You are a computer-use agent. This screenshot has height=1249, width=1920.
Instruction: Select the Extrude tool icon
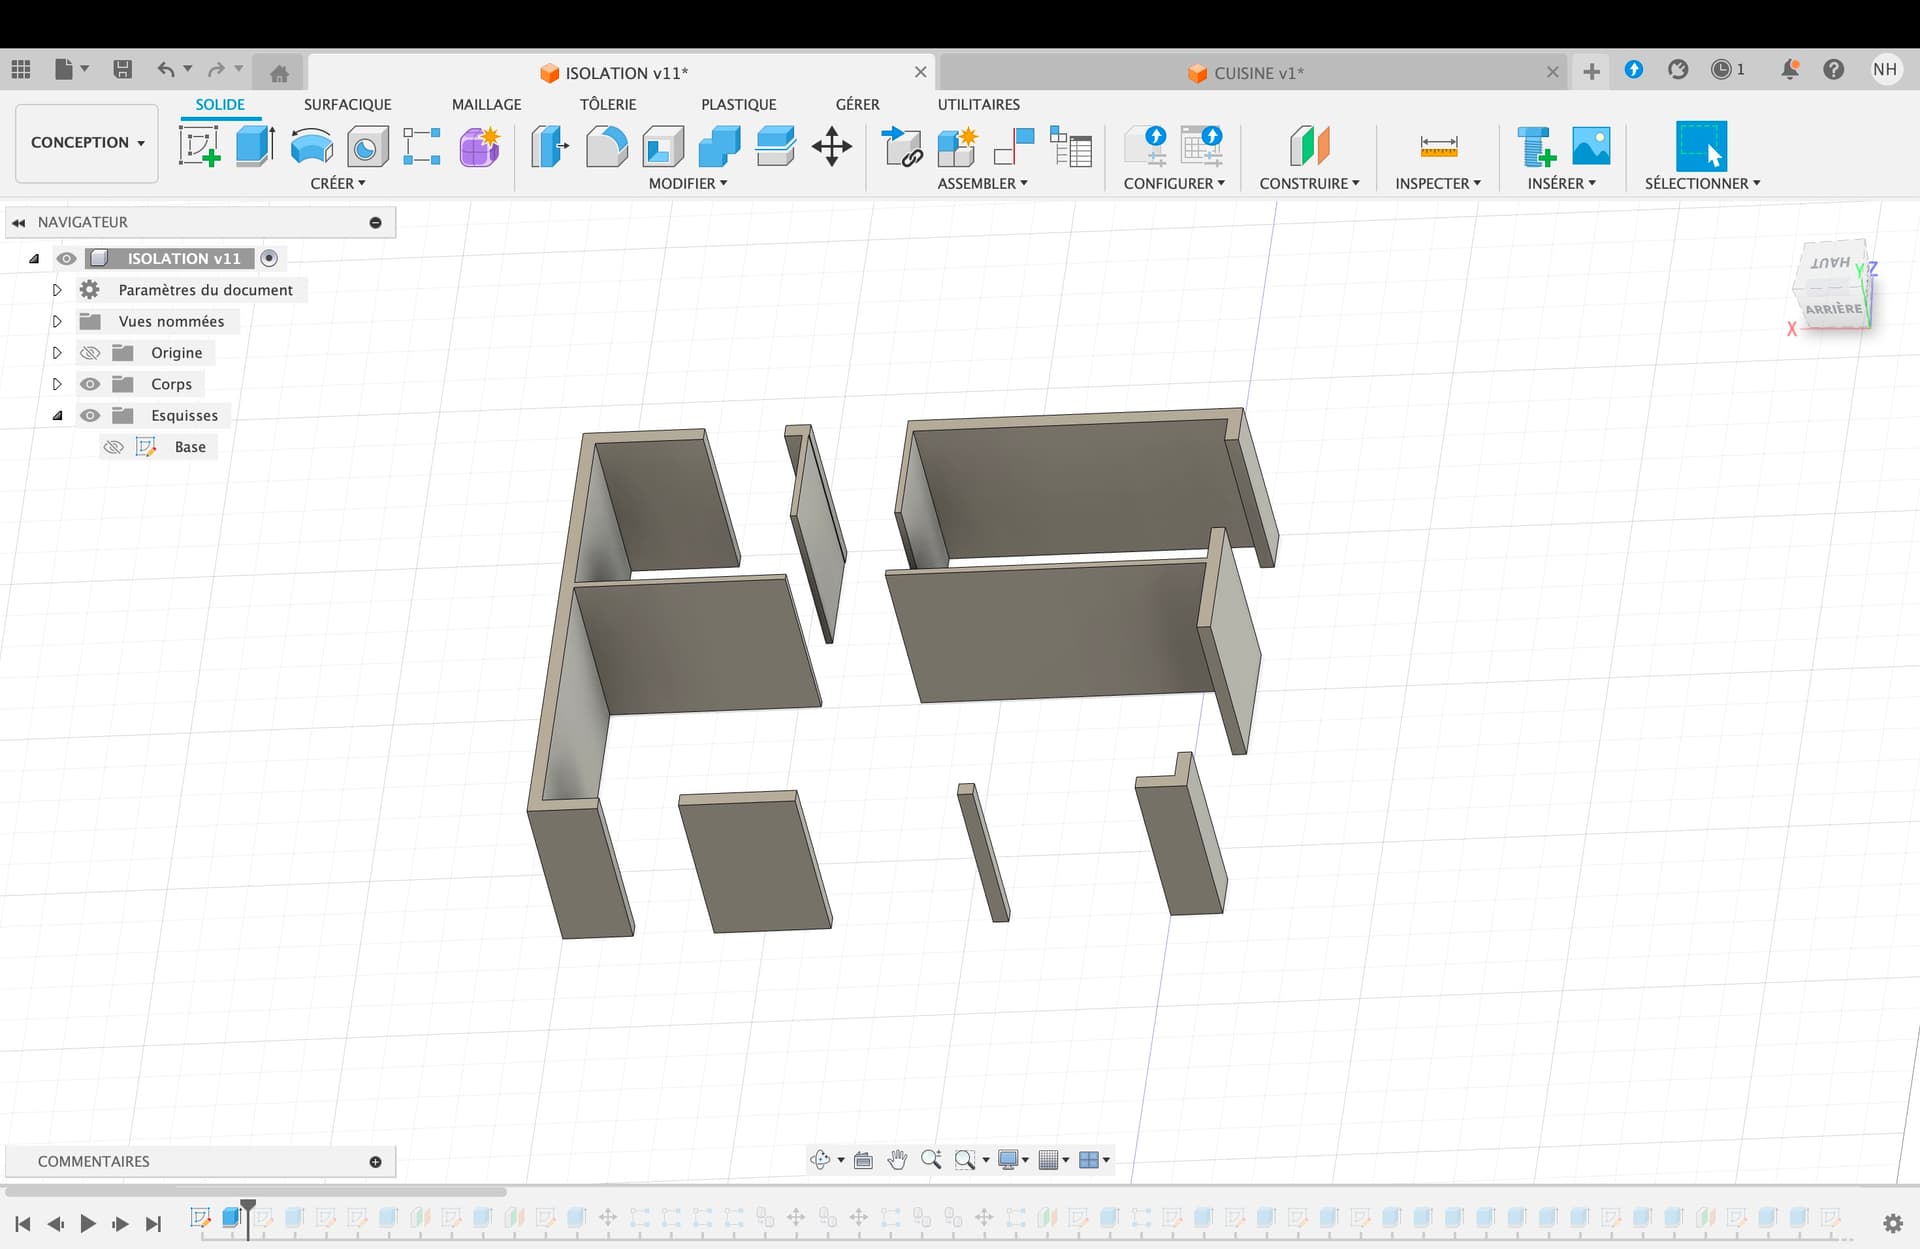(255, 147)
